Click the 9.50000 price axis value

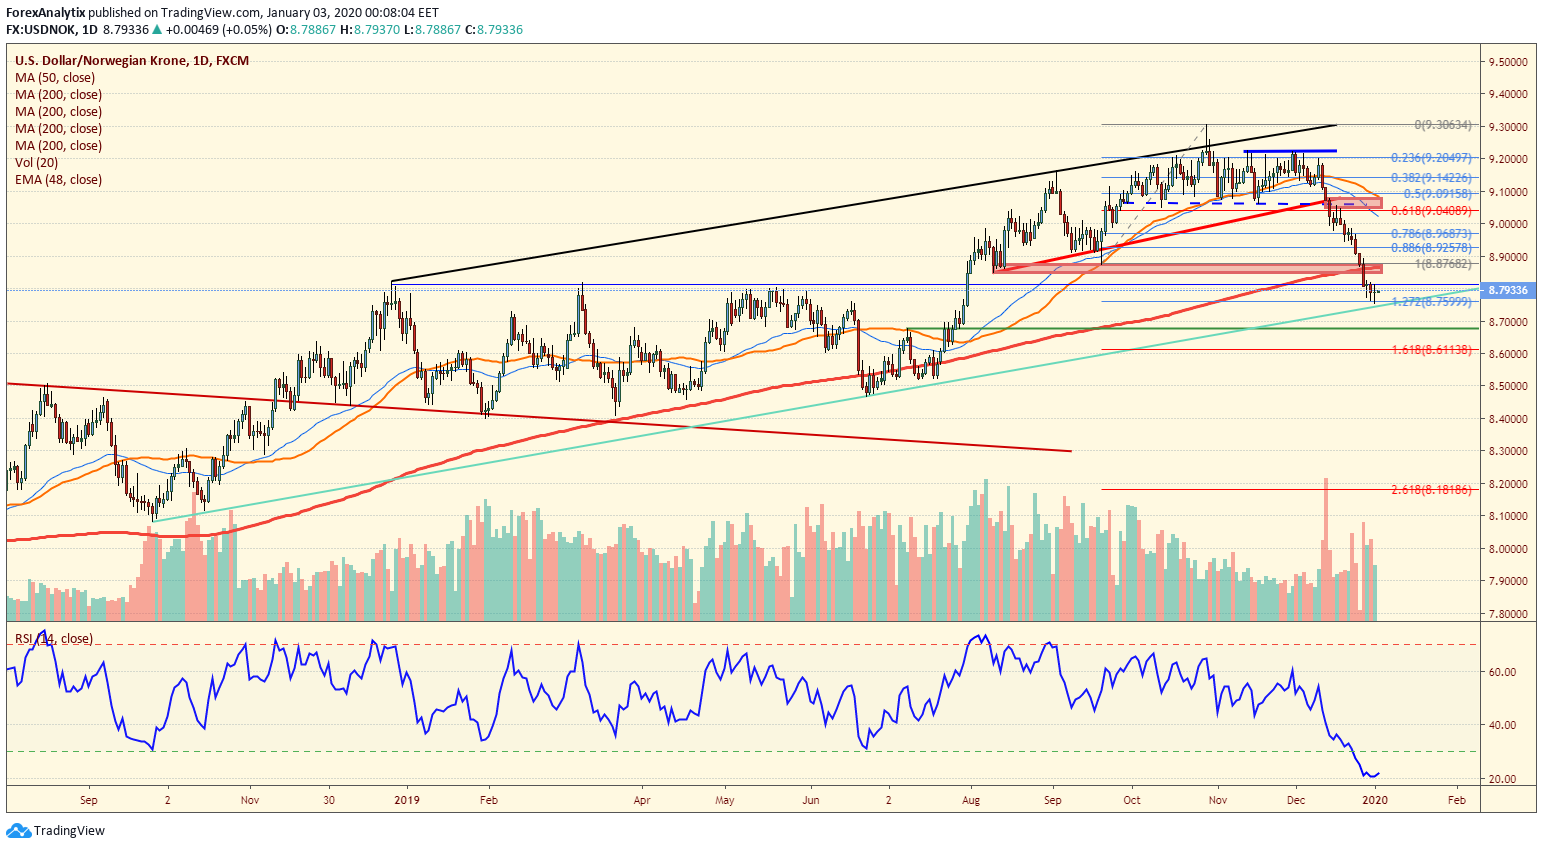point(1507,62)
